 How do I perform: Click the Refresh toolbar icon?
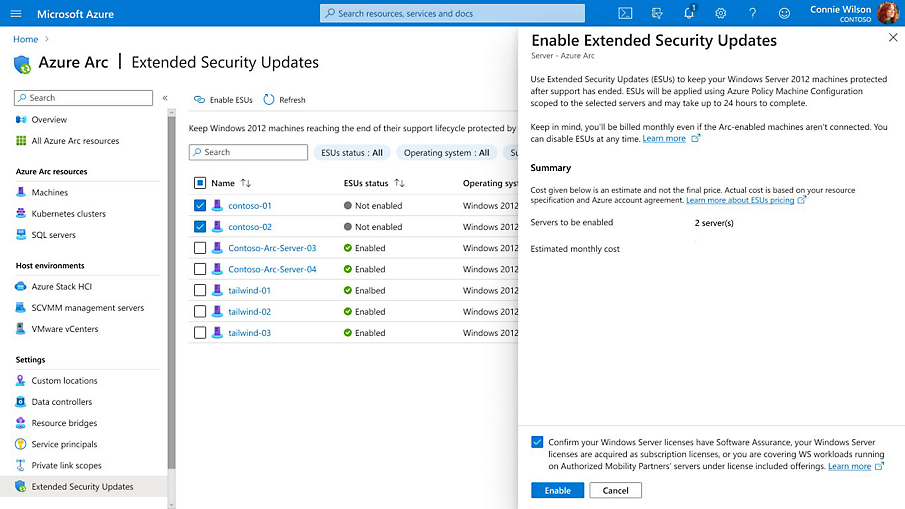(x=270, y=100)
